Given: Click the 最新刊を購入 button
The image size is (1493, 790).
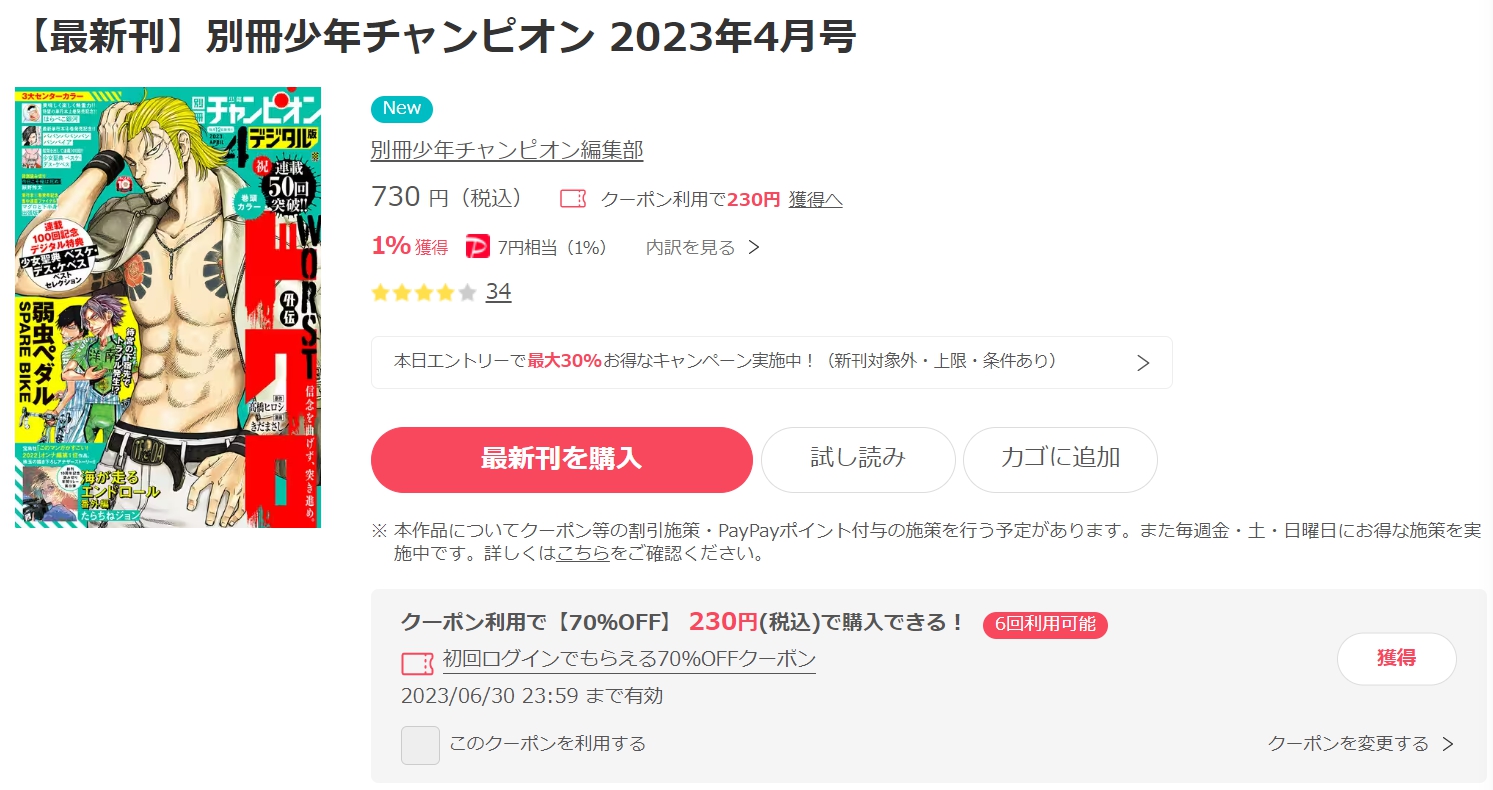Looking at the screenshot, I should coord(561,459).
